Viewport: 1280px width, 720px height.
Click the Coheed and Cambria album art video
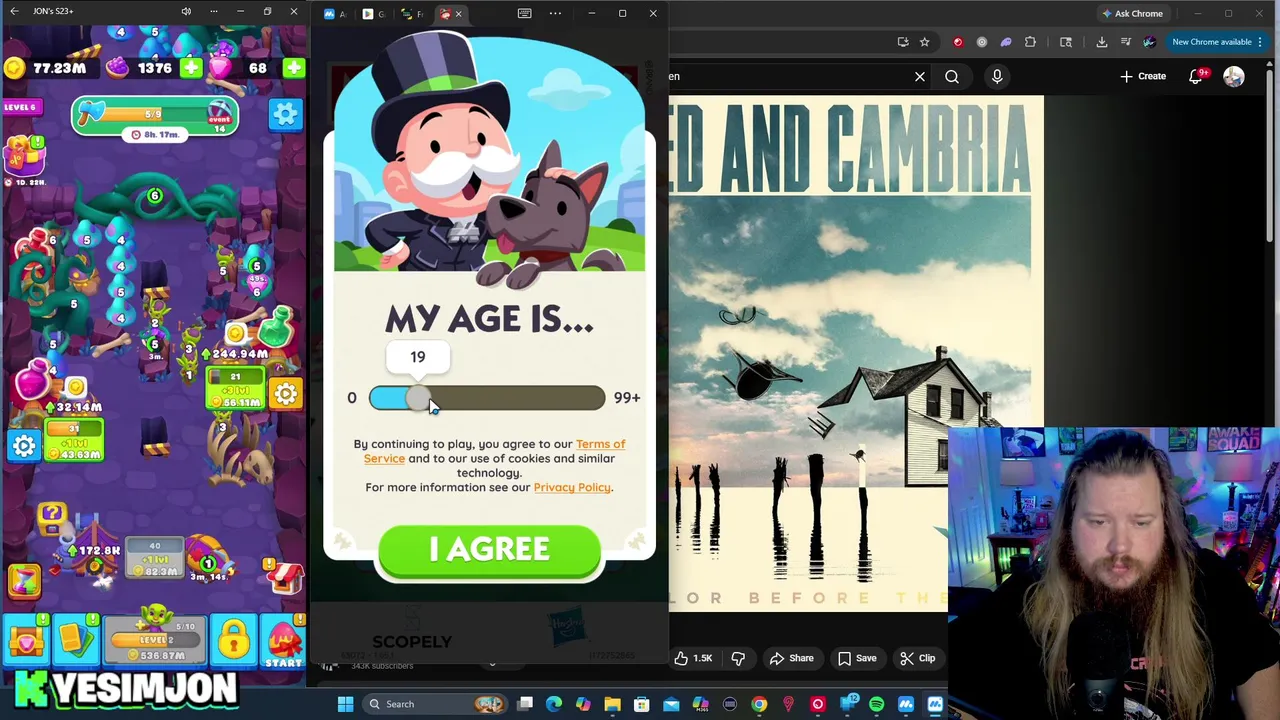coord(856,352)
